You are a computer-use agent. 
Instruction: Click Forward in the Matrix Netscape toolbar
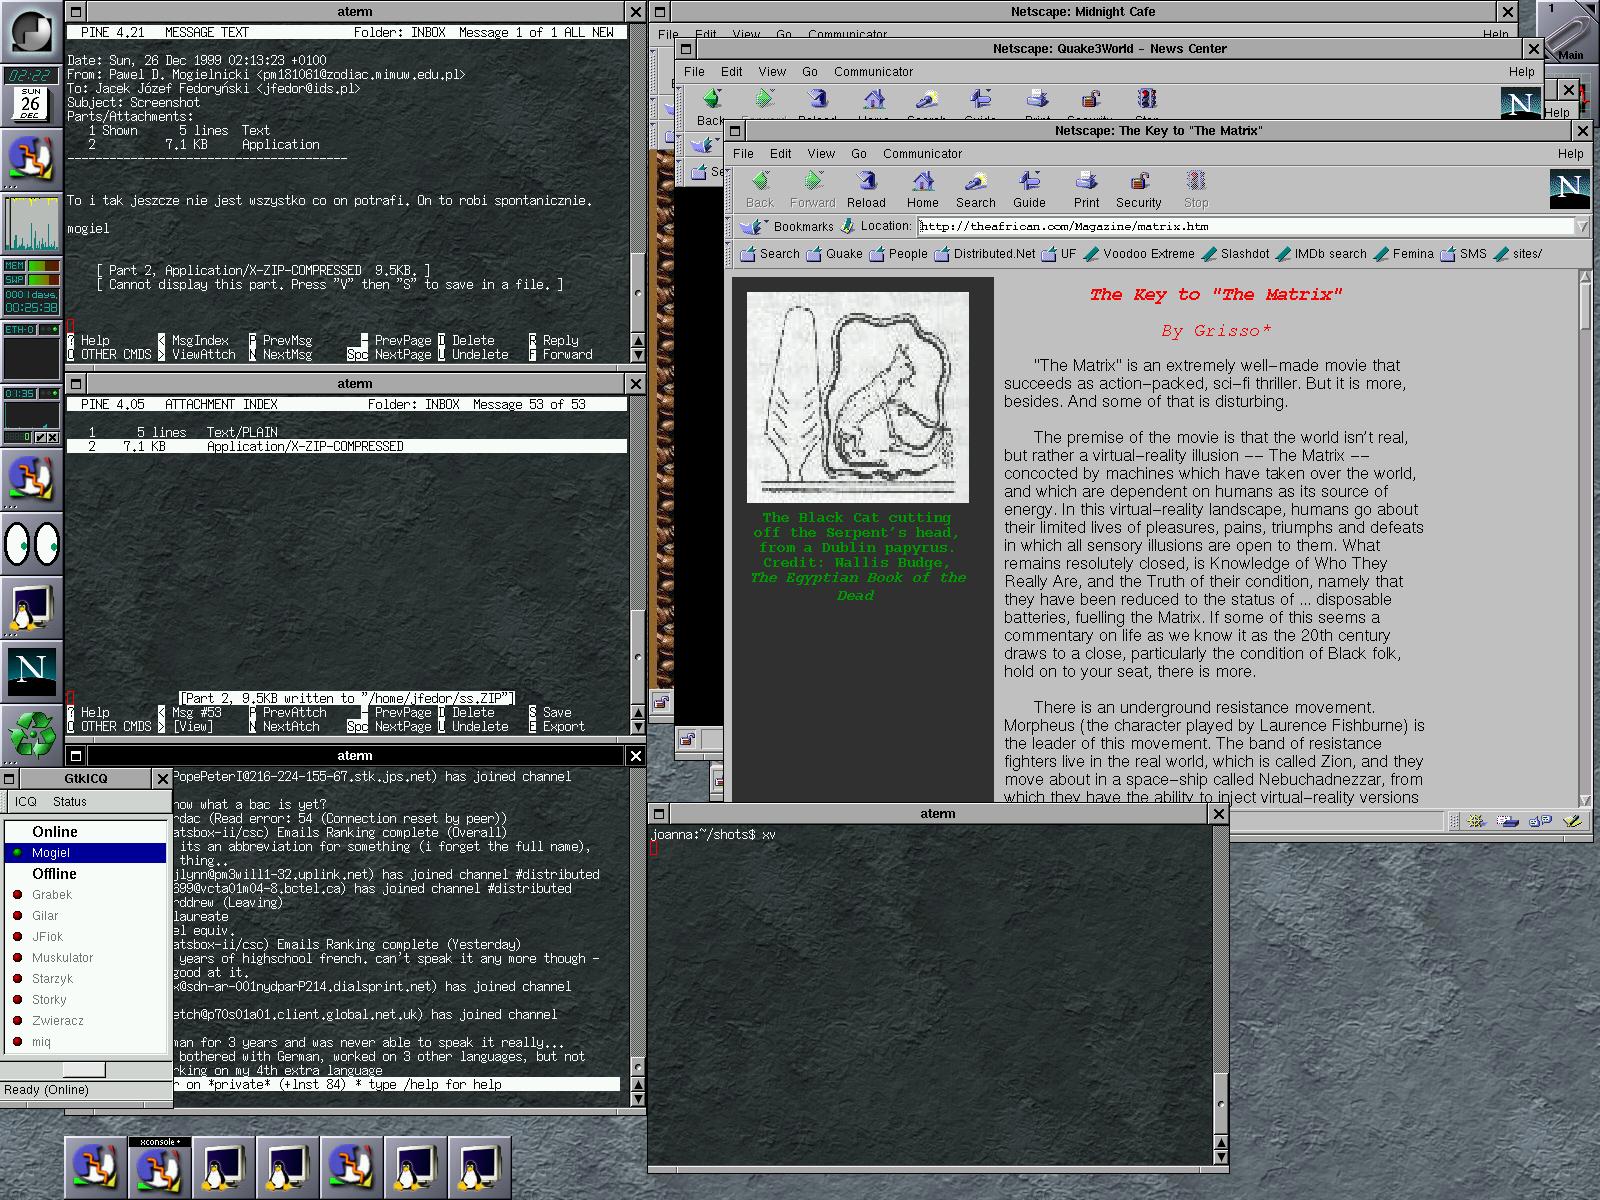(x=812, y=188)
